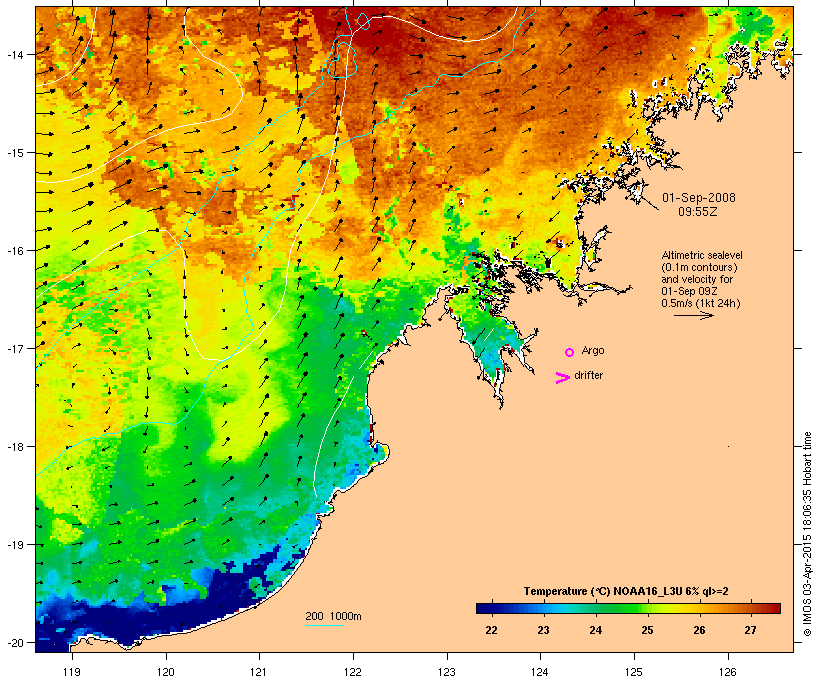The width and height of the screenshot is (820, 680).
Task: Click latitude axis label '-19'
Action: click(14, 545)
